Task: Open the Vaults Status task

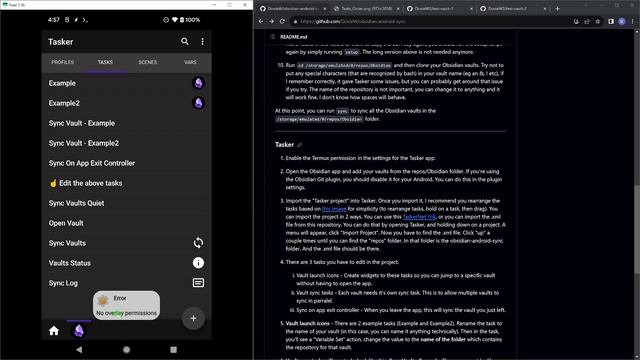Action: [127, 263]
